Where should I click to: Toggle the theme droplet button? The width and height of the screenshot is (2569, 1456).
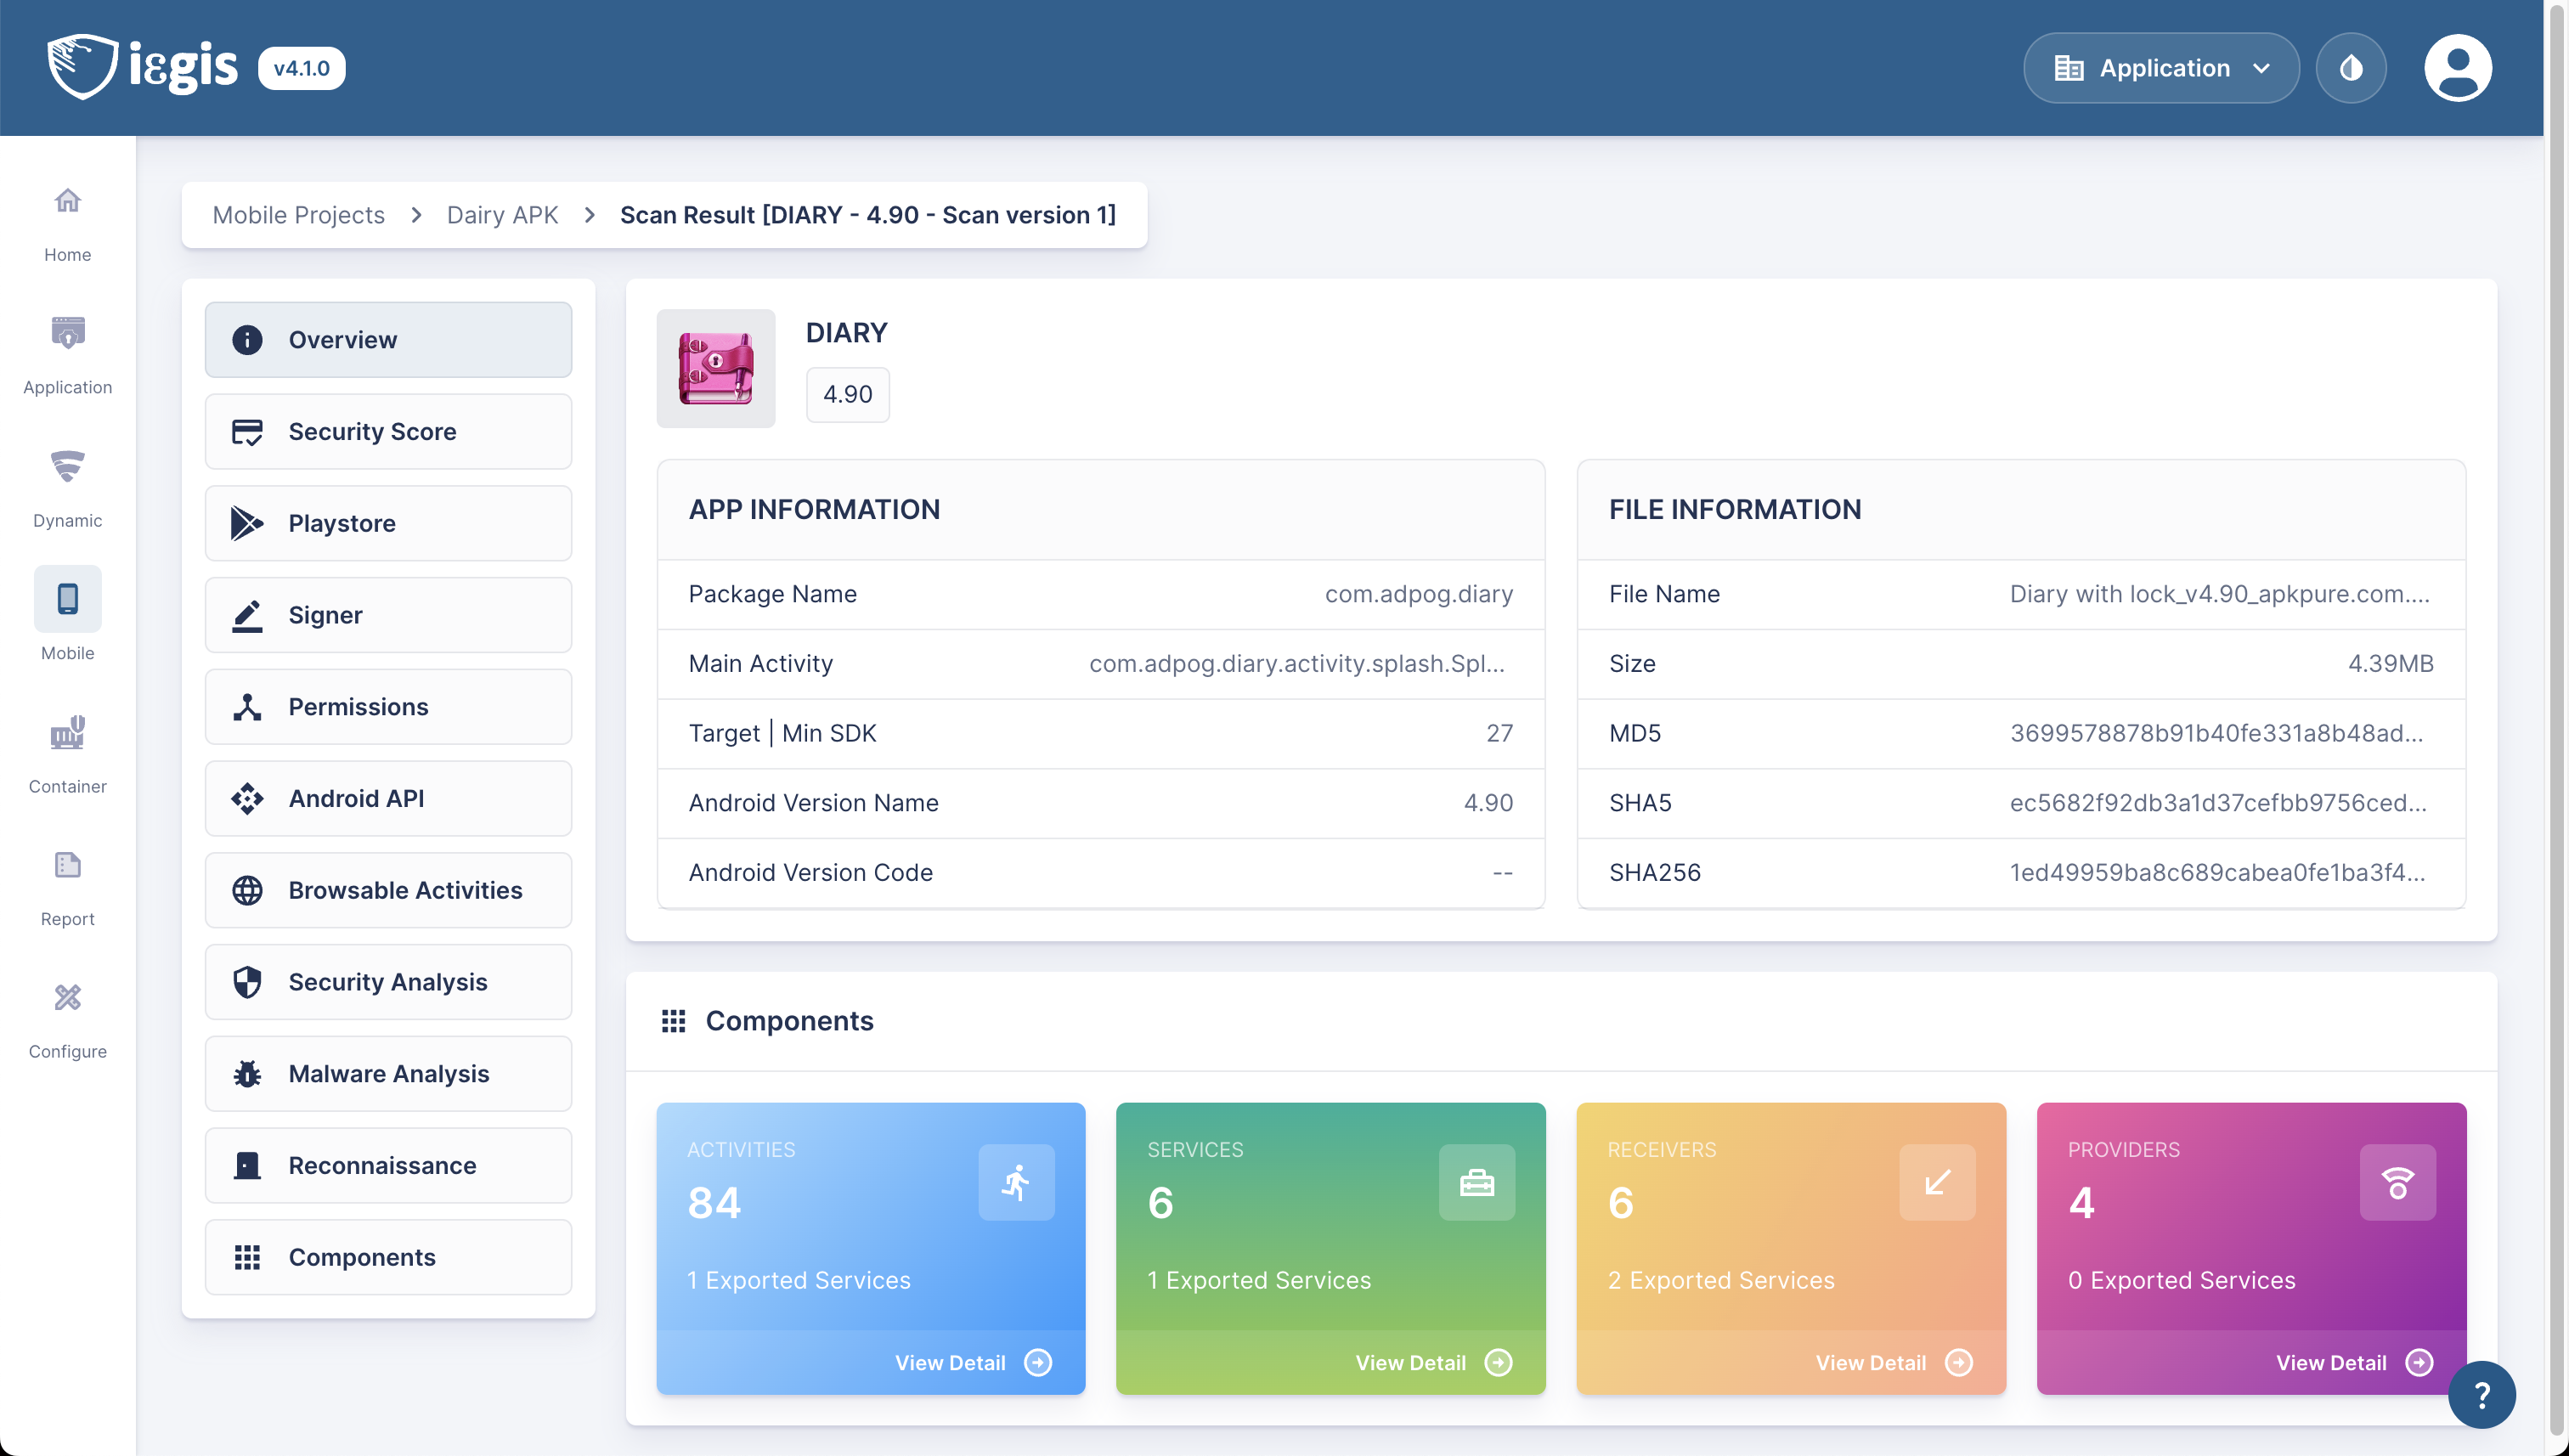[2351, 68]
